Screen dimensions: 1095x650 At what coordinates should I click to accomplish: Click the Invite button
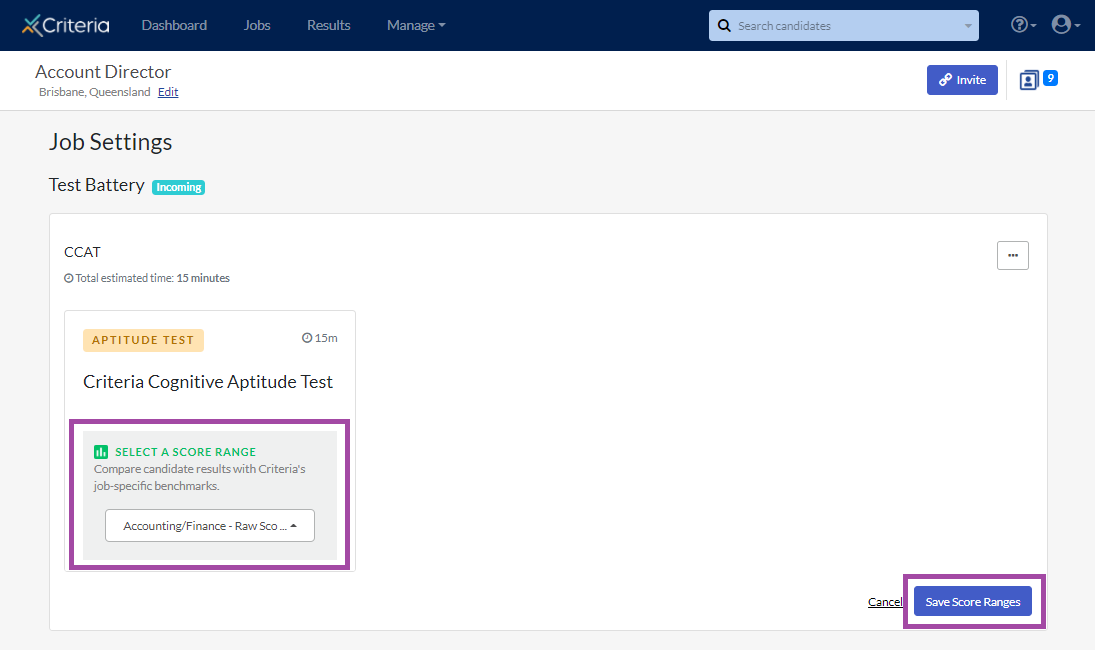(962, 80)
